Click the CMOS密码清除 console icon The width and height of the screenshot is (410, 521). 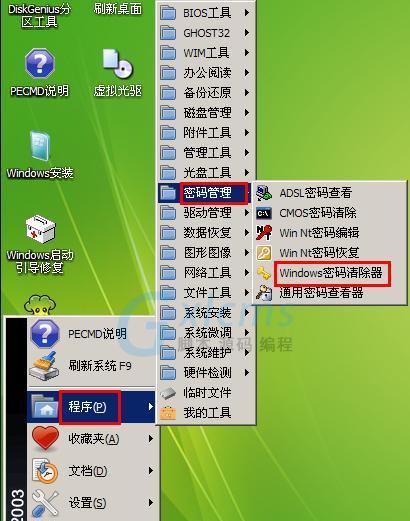click(264, 213)
